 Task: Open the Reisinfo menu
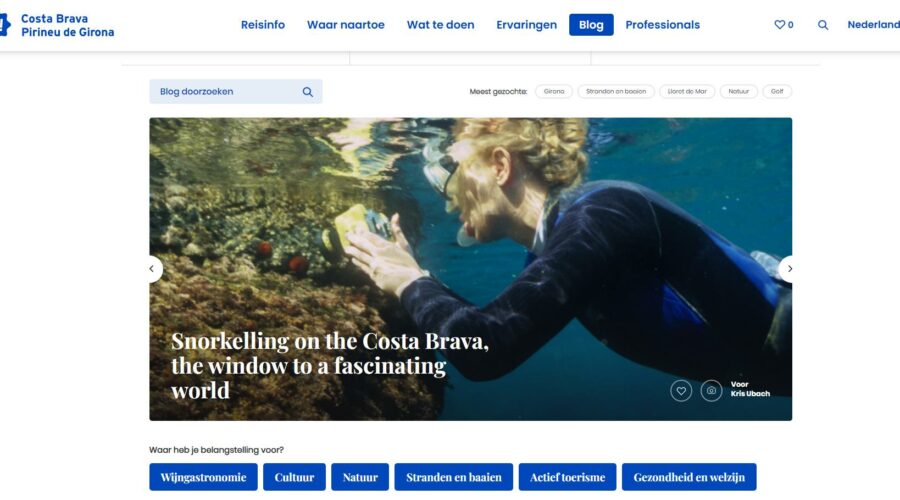(x=263, y=25)
